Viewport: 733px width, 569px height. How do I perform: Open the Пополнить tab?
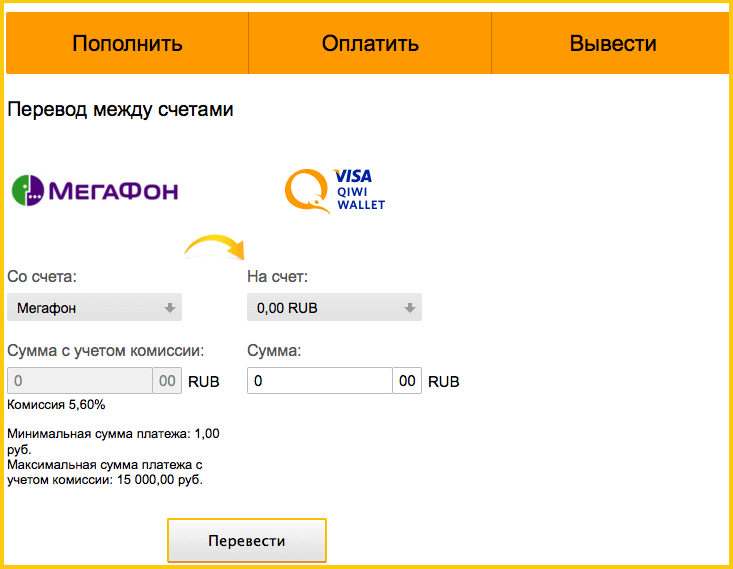tap(127, 43)
